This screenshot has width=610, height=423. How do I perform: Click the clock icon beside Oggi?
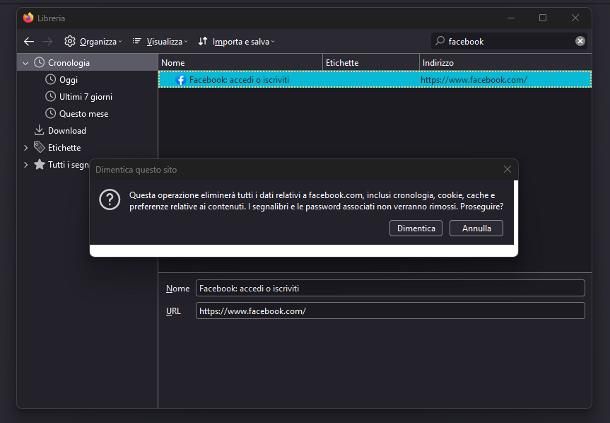(51, 79)
